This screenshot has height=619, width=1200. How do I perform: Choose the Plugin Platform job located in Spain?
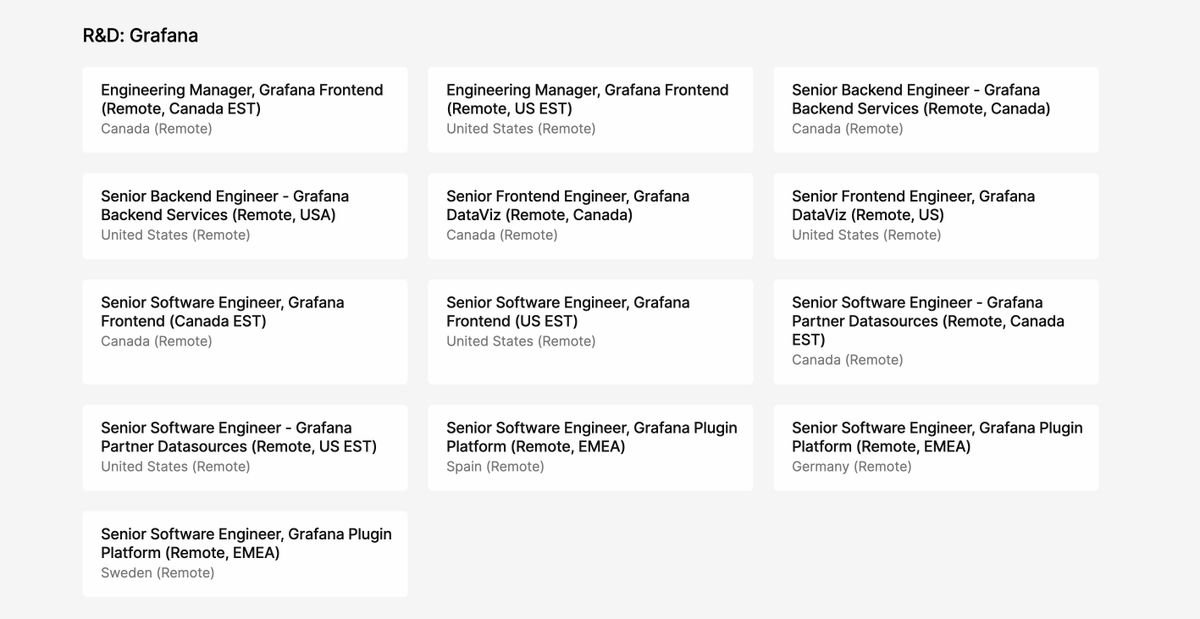590,448
